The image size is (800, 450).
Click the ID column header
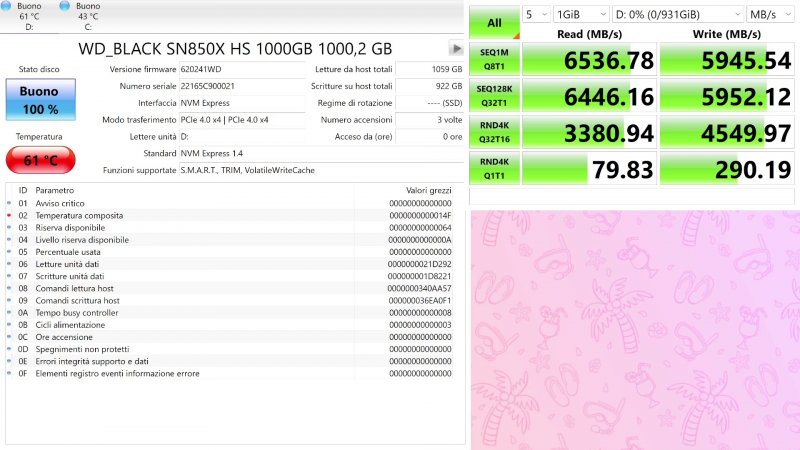coord(23,190)
